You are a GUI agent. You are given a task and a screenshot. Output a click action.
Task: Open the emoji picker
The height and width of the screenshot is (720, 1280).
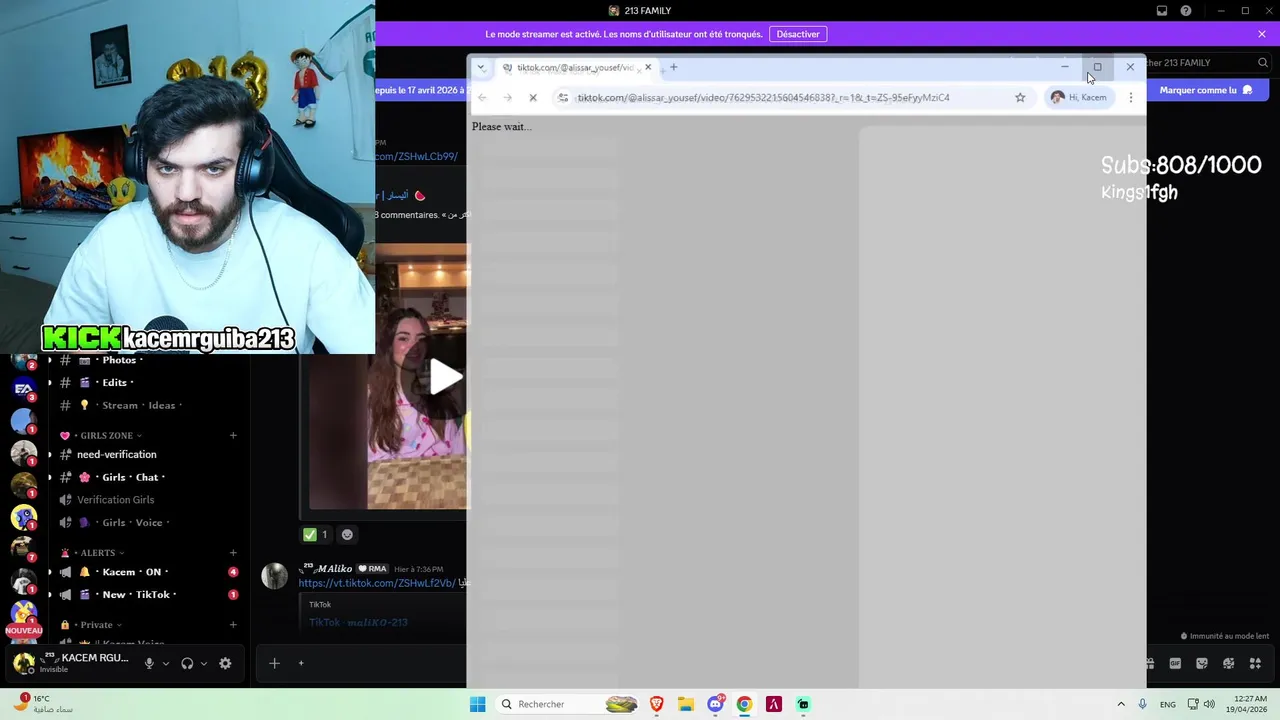[1229, 663]
